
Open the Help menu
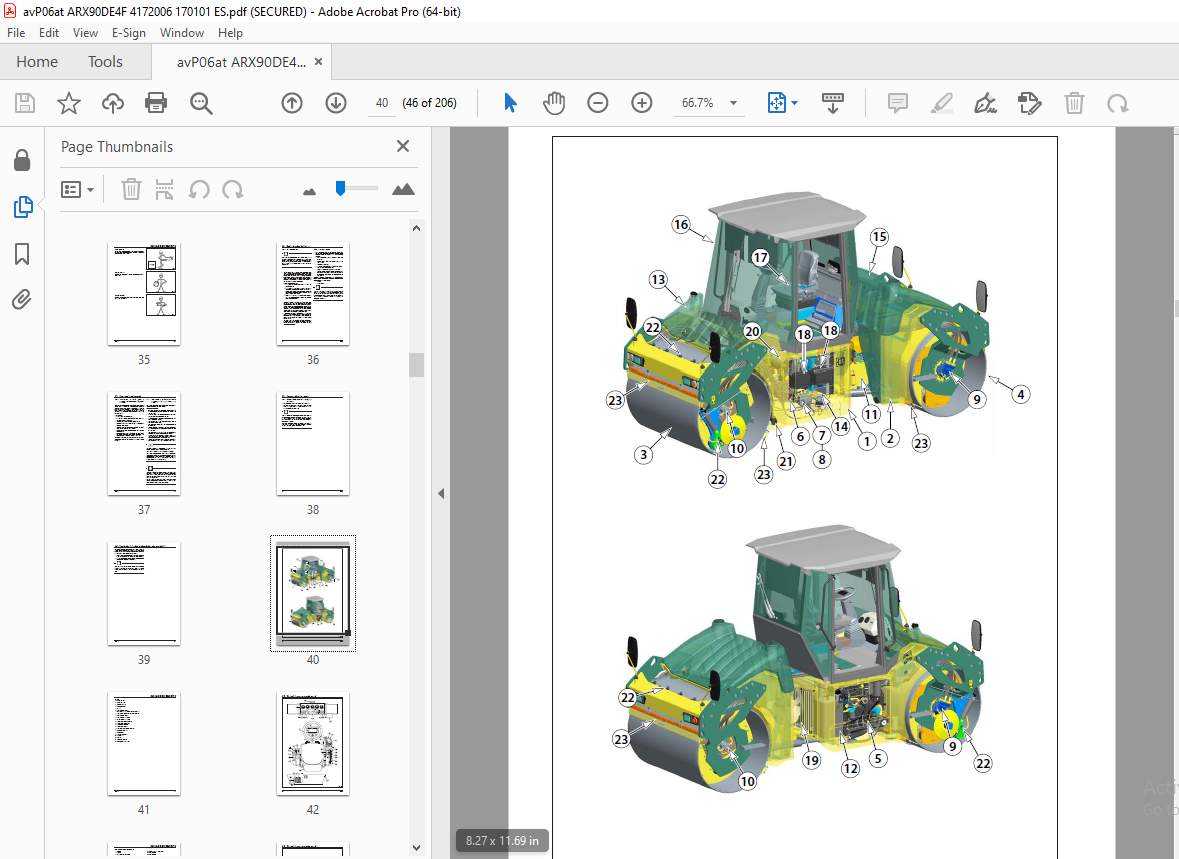(230, 33)
